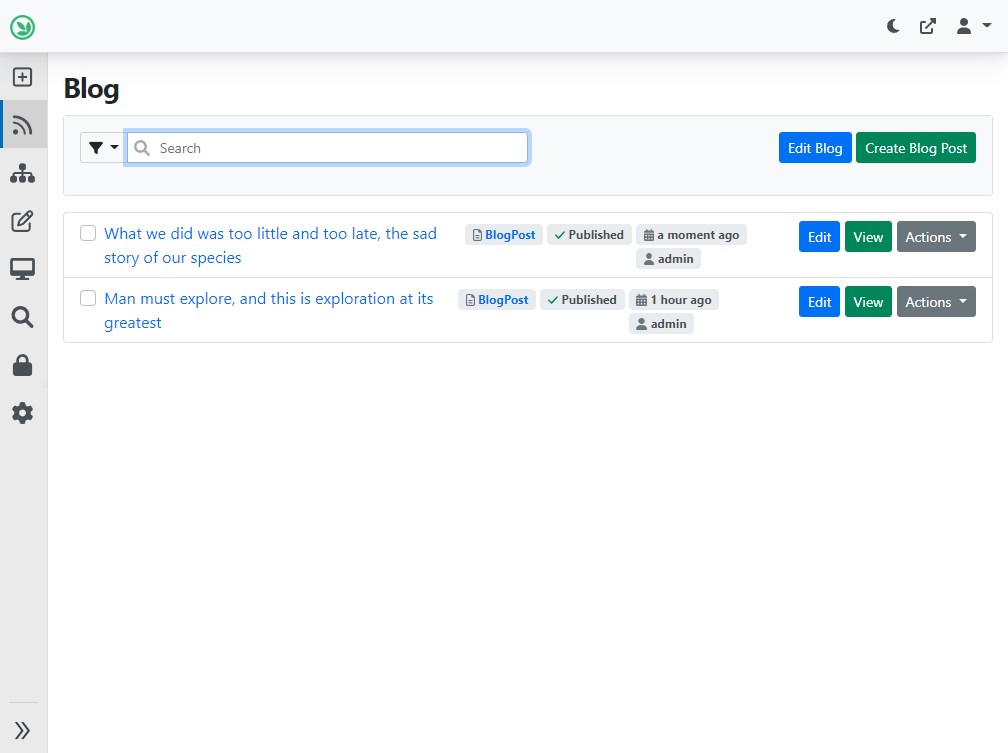Open the Security lock sidebar icon
Screen dimensions: 1008x753
point(22,365)
